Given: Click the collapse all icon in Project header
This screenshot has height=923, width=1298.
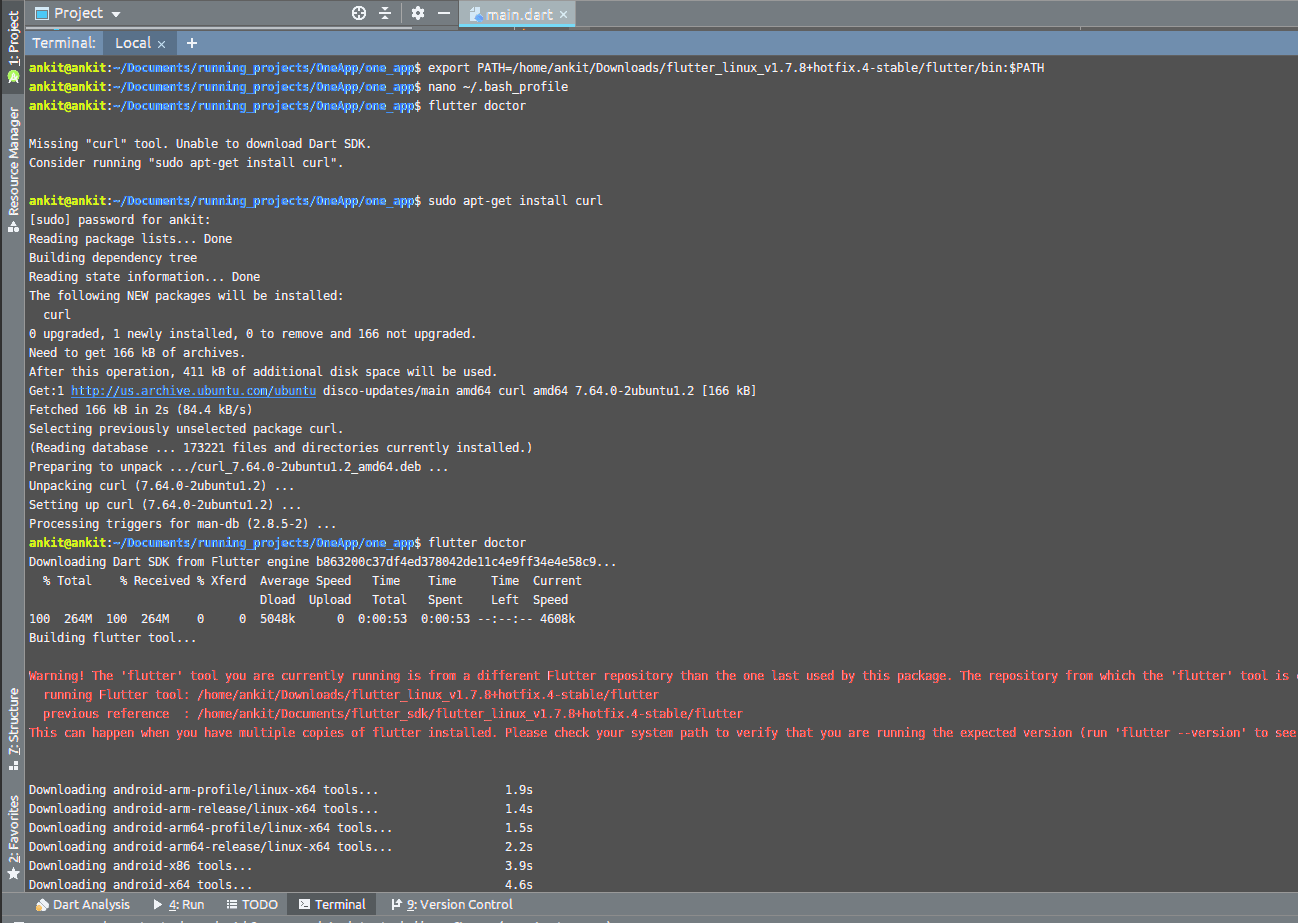Looking at the screenshot, I should (386, 13).
